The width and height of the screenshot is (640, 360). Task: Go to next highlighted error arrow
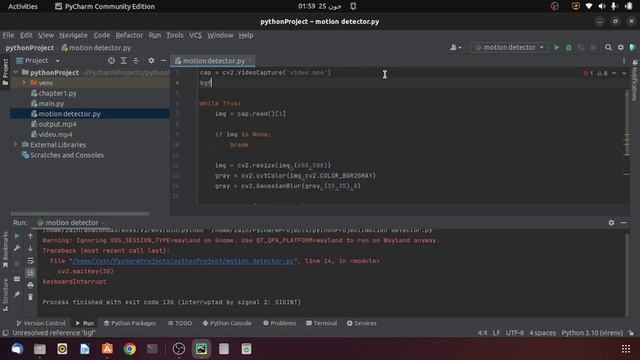click(x=624, y=73)
